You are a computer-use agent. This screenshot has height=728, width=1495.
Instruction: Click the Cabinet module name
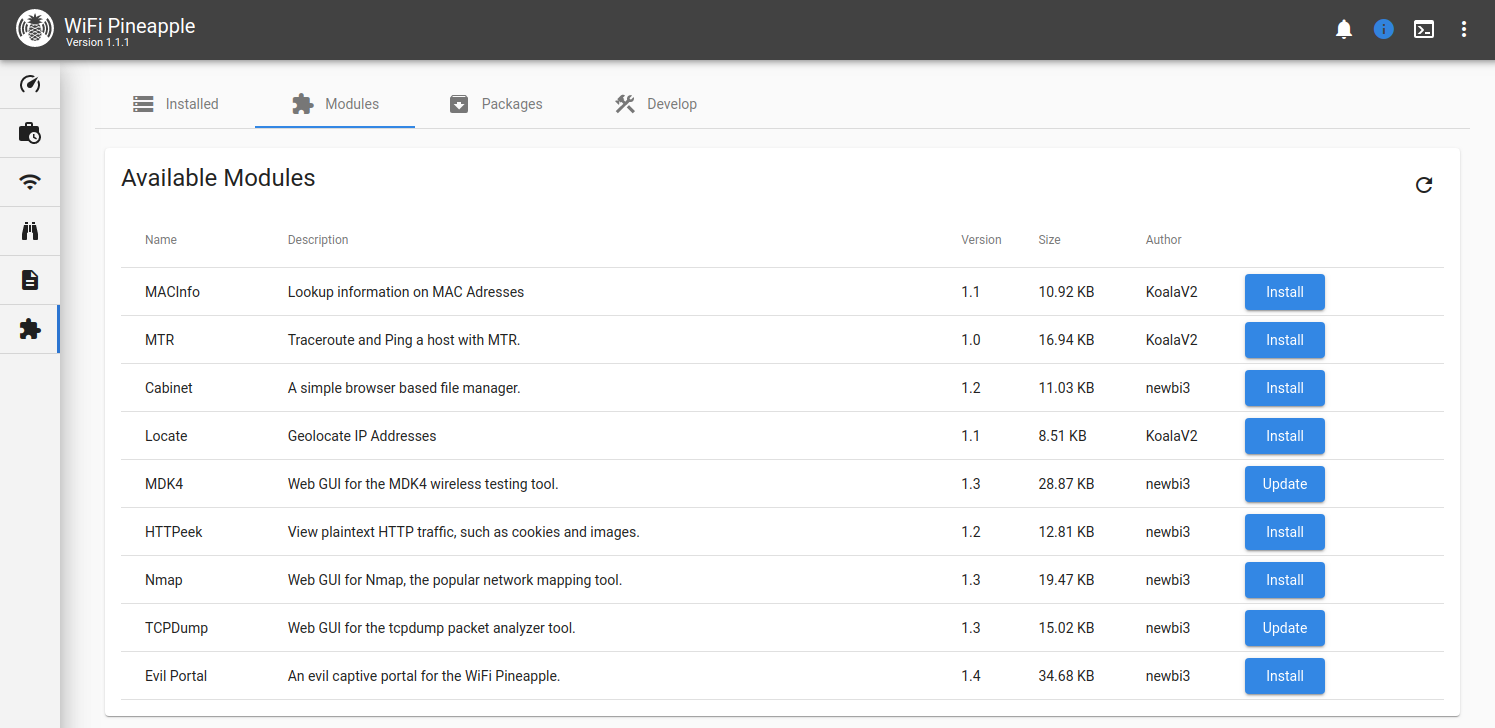[168, 388]
